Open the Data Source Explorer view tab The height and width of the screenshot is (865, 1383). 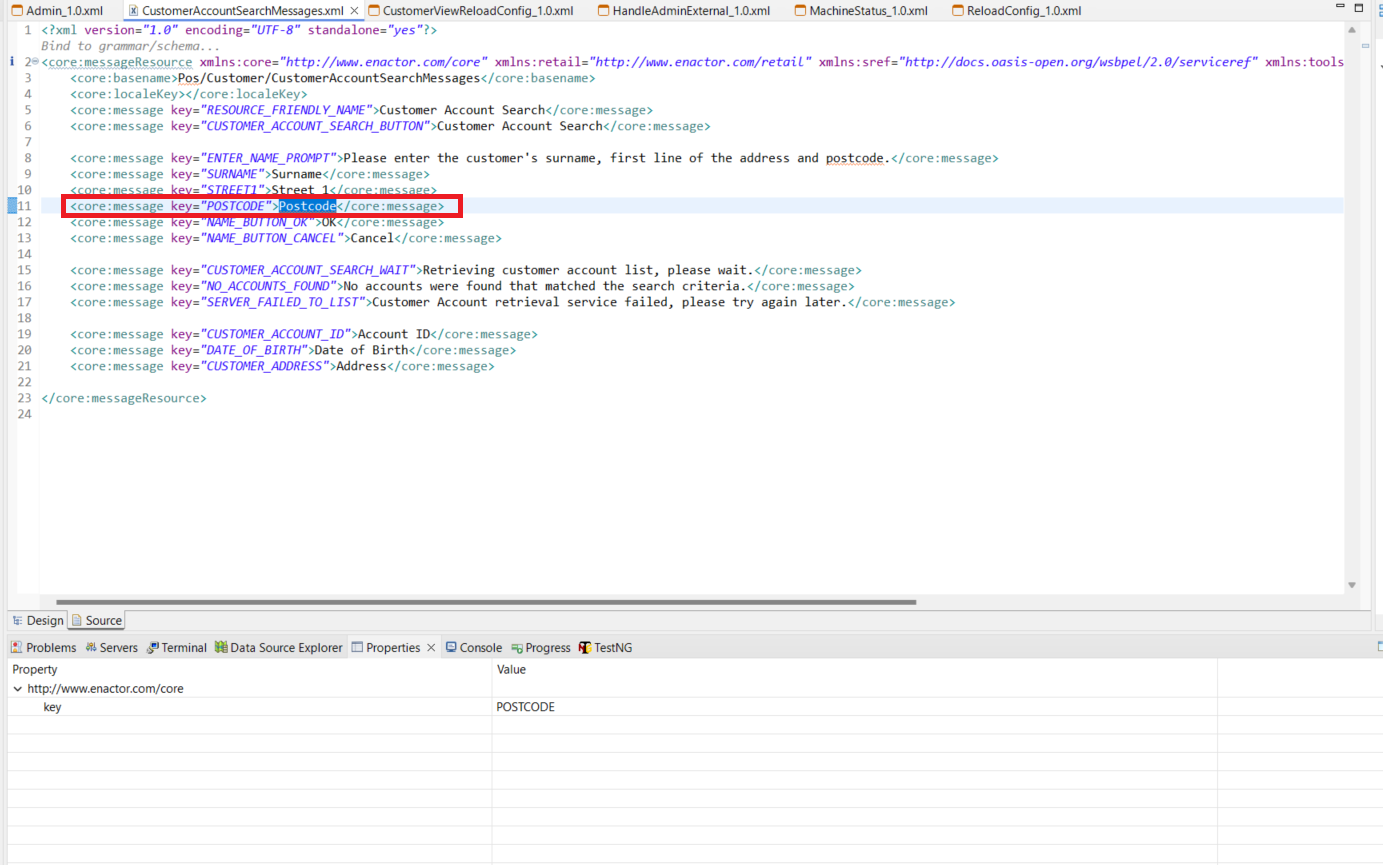click(x=278, y=648)
